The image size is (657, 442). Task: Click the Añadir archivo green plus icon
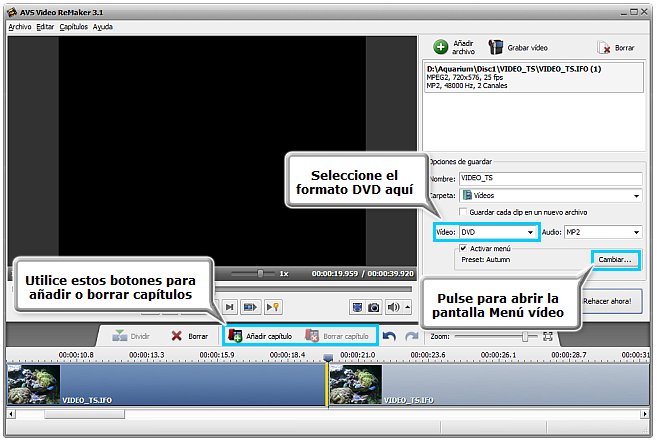pyautogui.click(x=440, y=47)
